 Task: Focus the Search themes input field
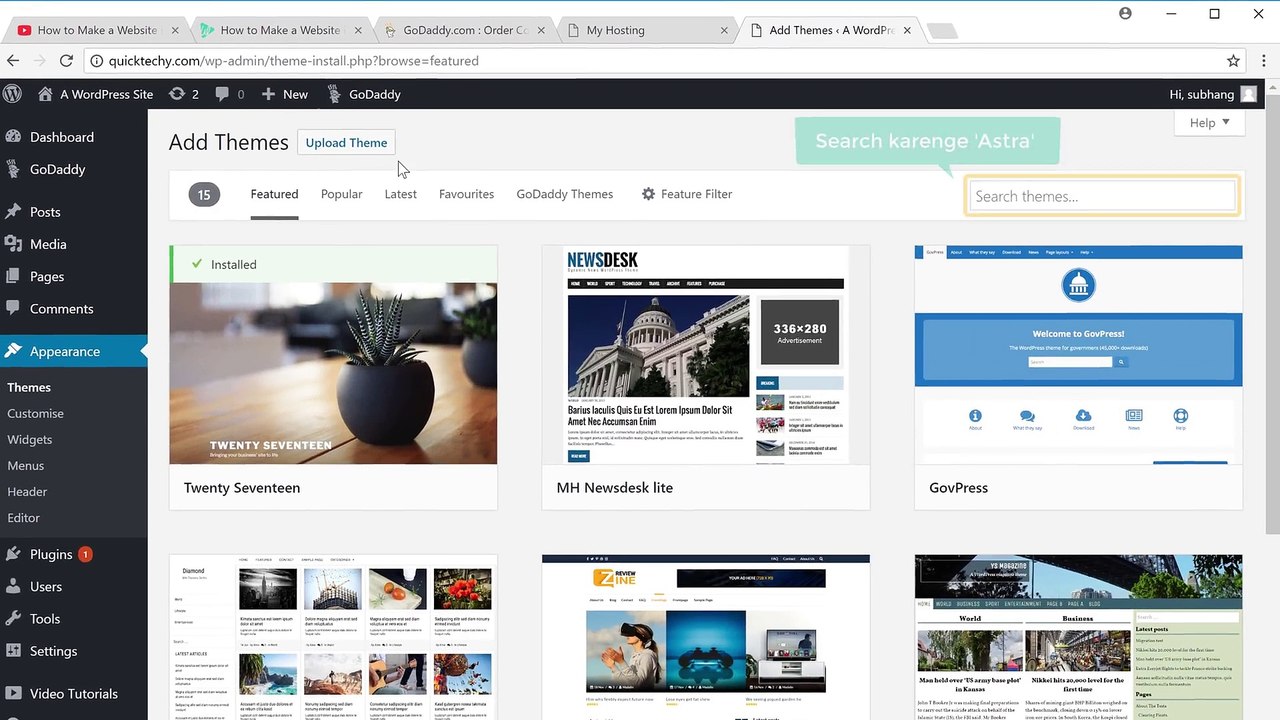pos(1102,196)
